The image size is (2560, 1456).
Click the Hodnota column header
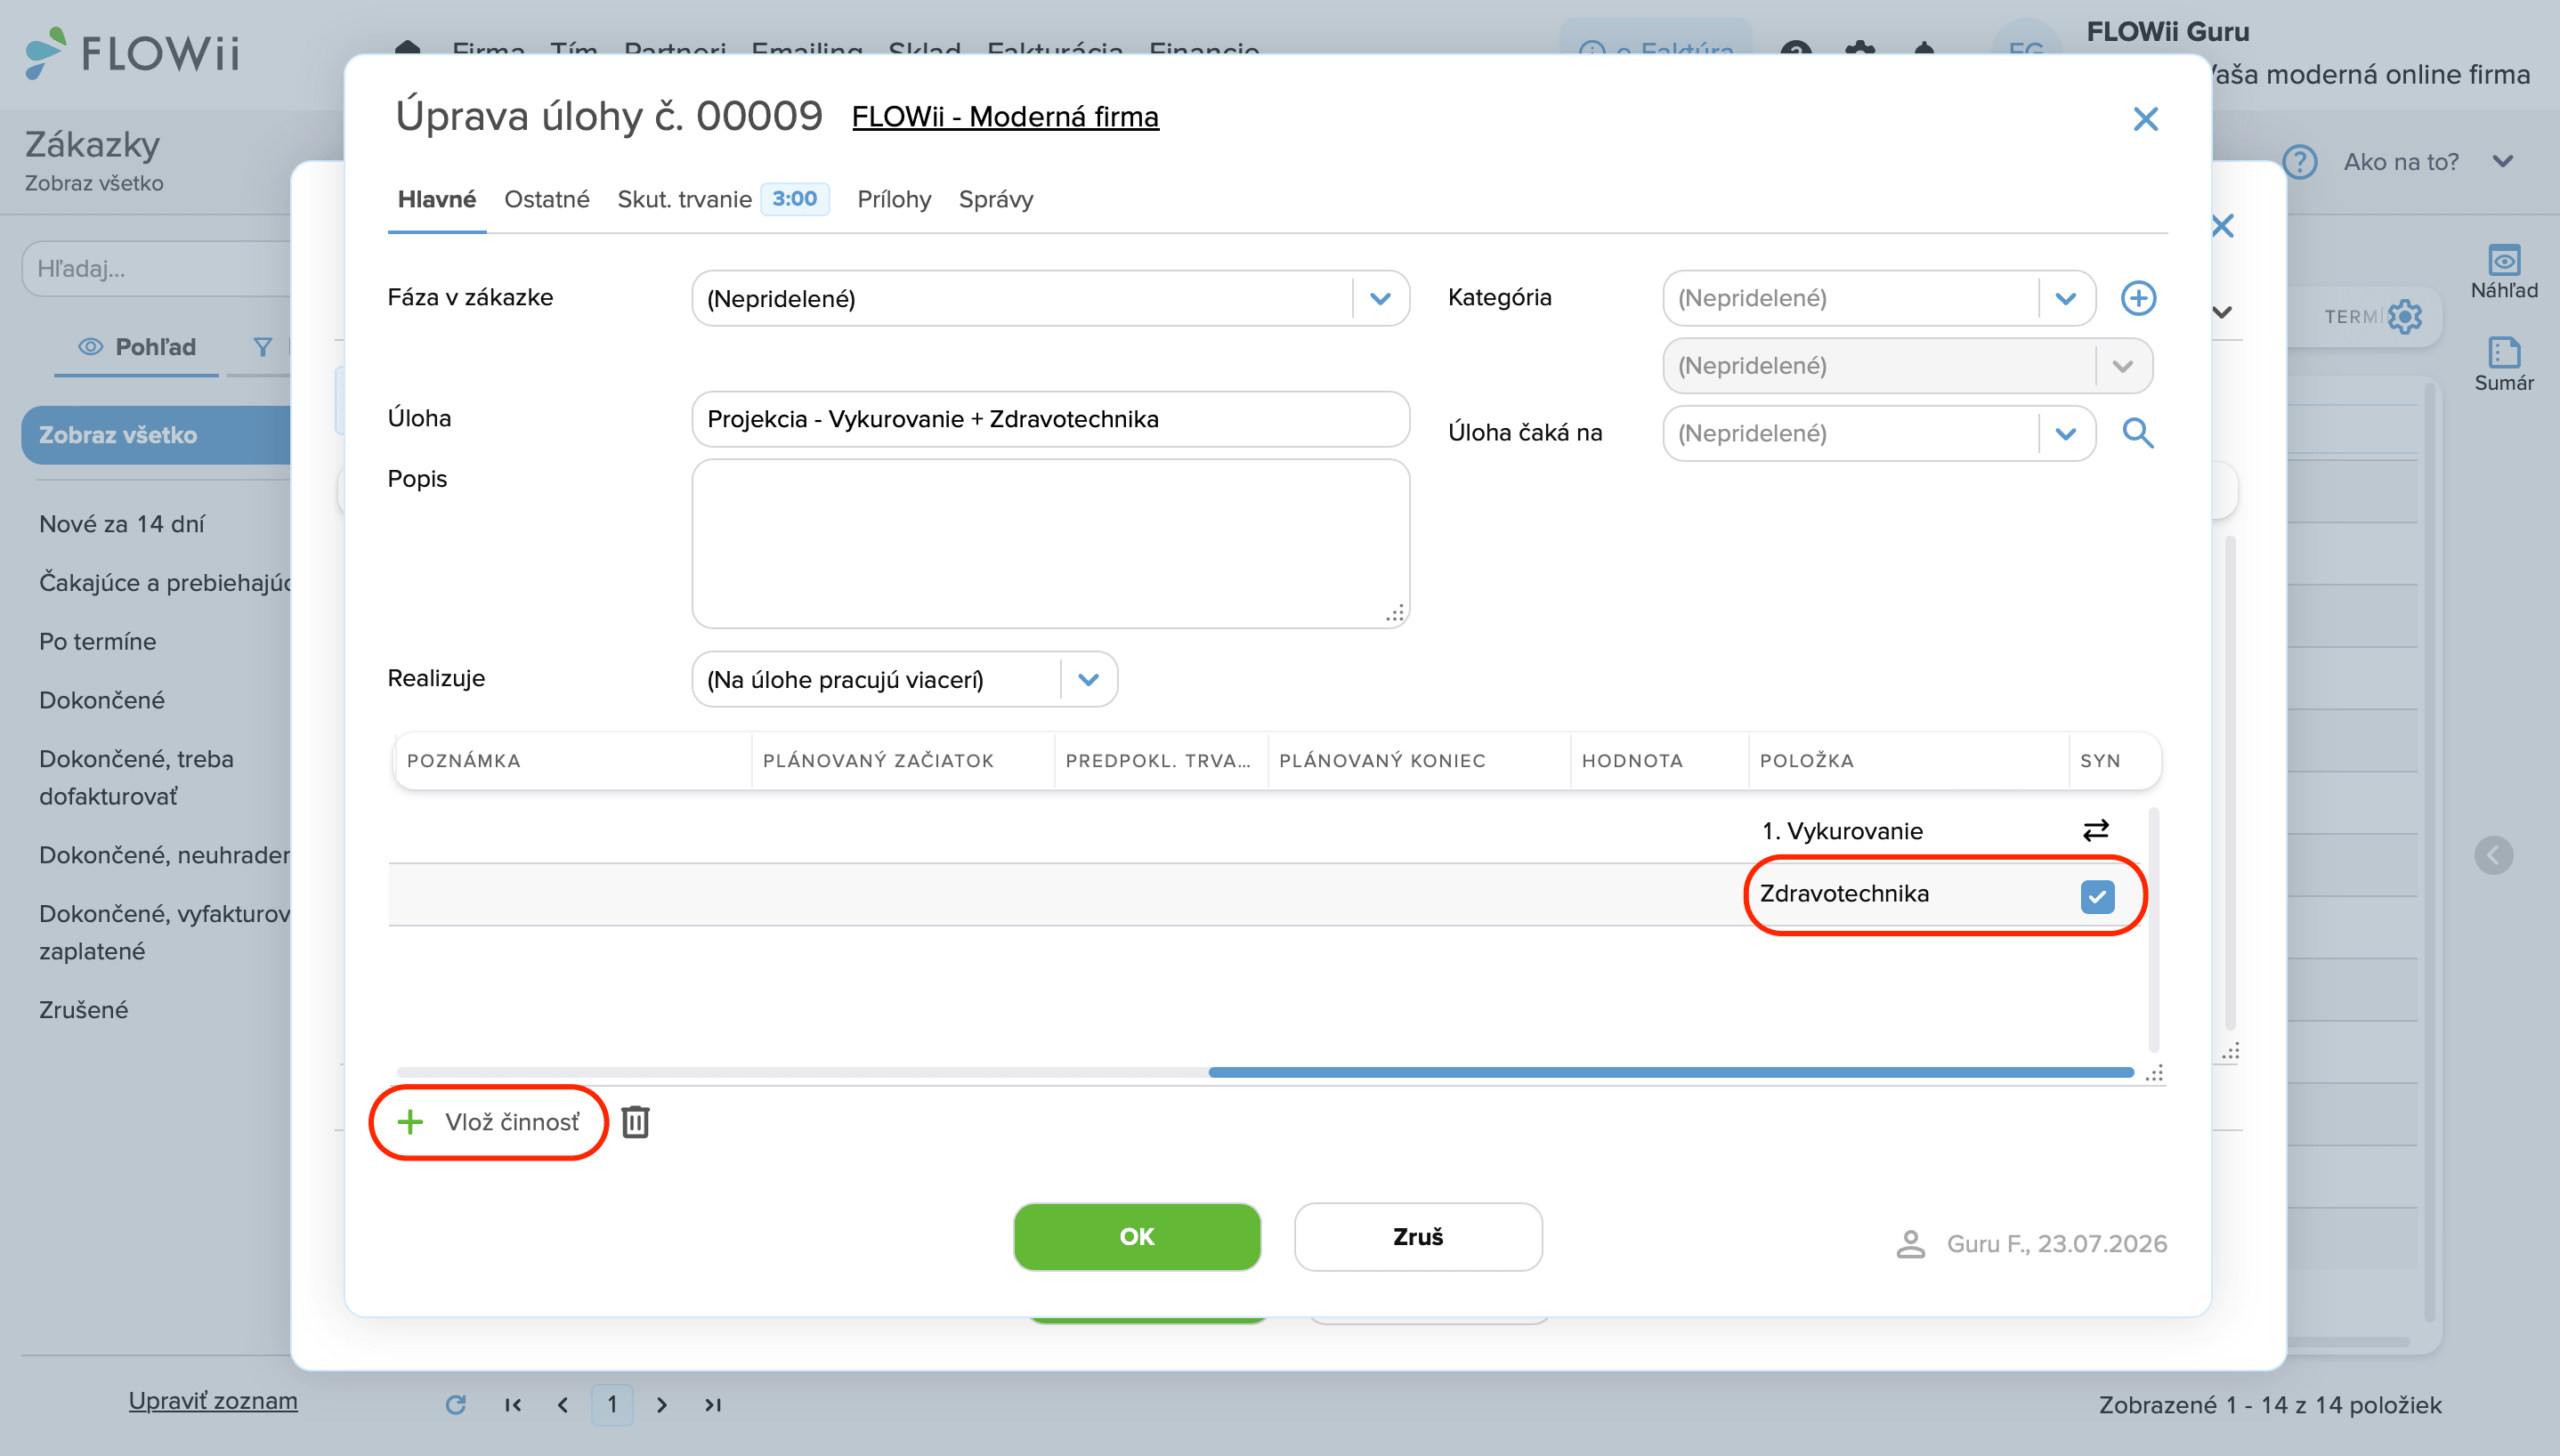tap(1659, 761)
